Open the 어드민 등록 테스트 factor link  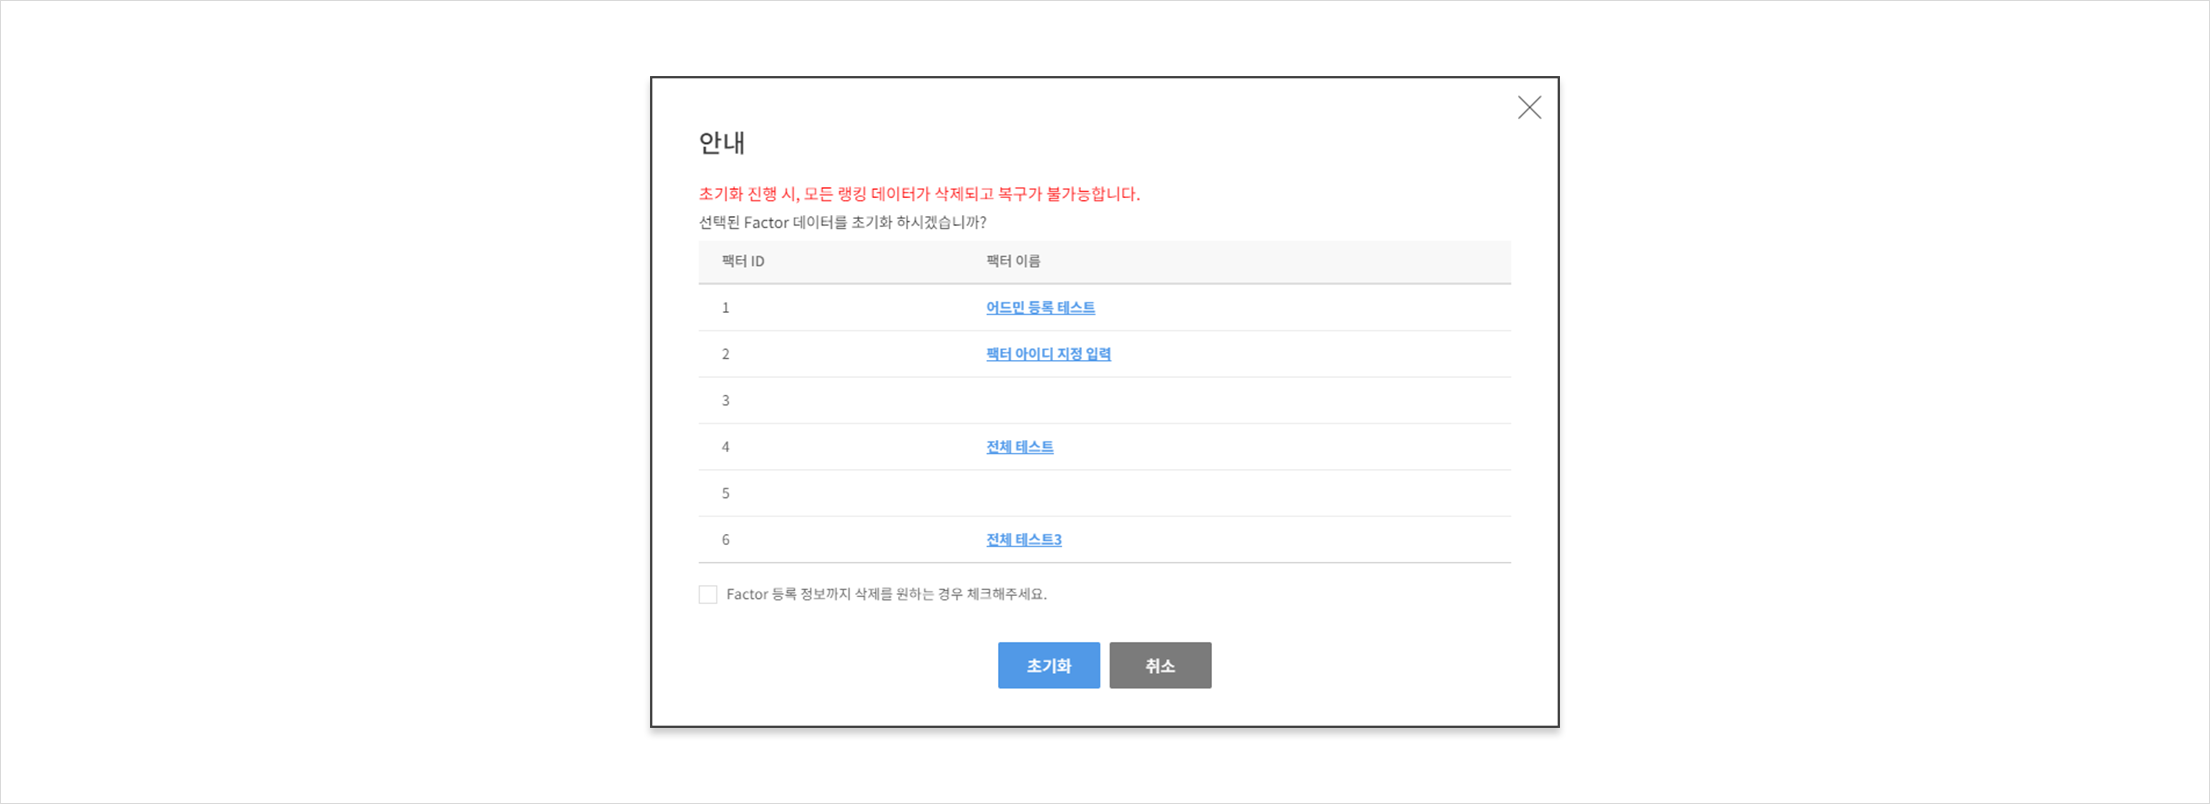pos(1040,308)
